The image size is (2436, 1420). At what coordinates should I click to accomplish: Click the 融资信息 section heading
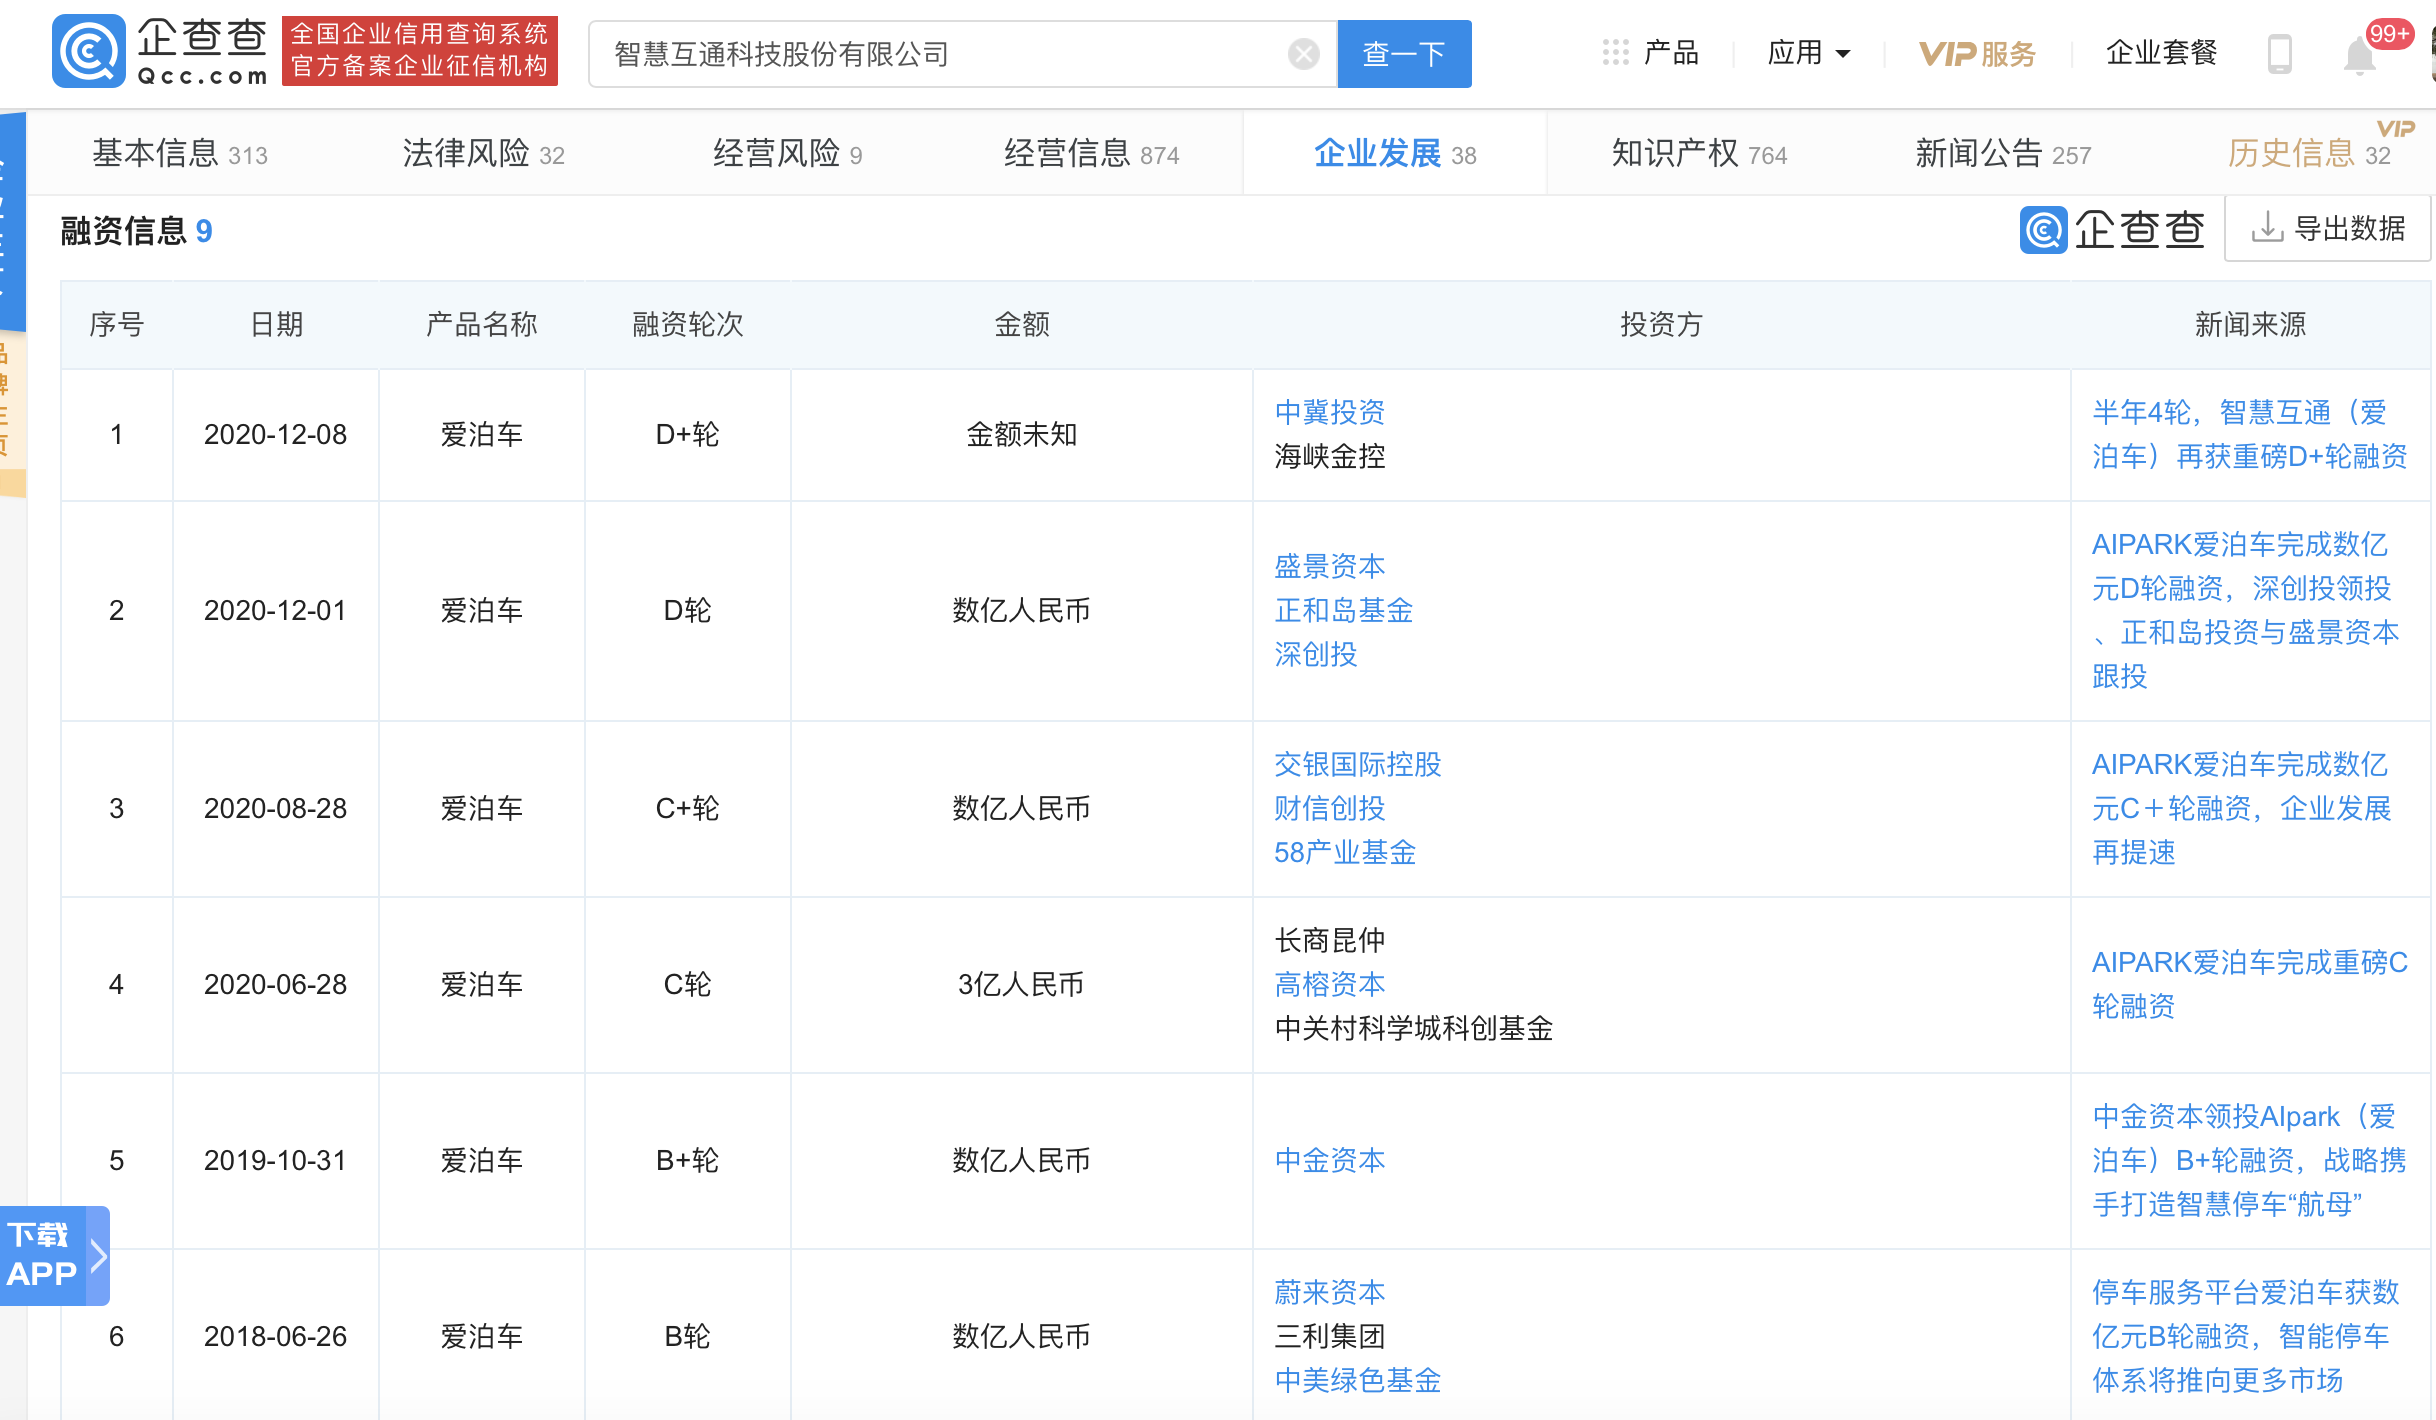[x=136, y=230]
